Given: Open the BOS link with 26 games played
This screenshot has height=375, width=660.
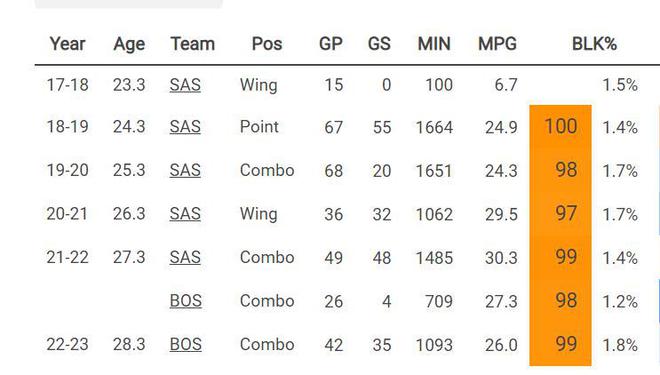Looking at the screenshot, I should (x=186, y=301).
